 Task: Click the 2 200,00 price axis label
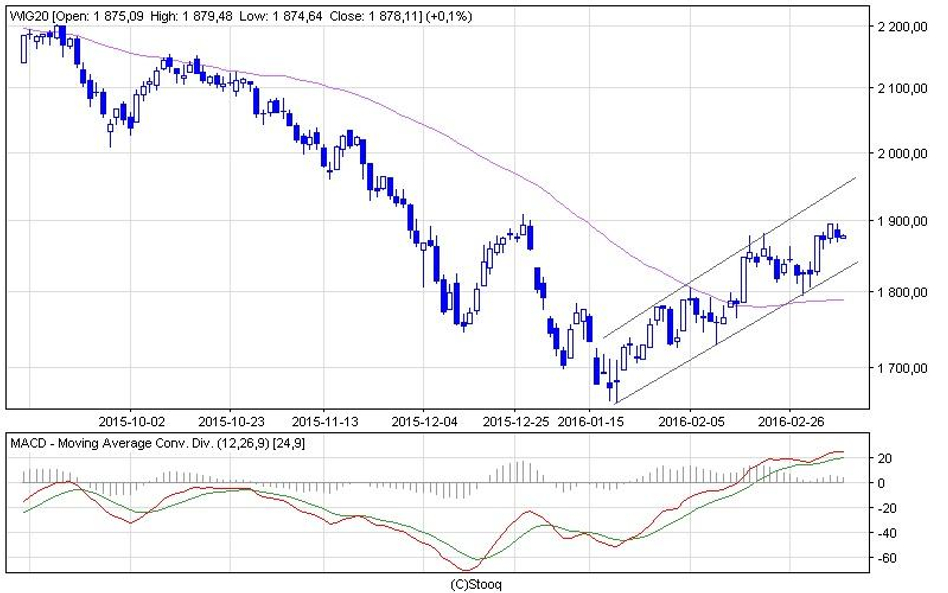coord(904,26)
